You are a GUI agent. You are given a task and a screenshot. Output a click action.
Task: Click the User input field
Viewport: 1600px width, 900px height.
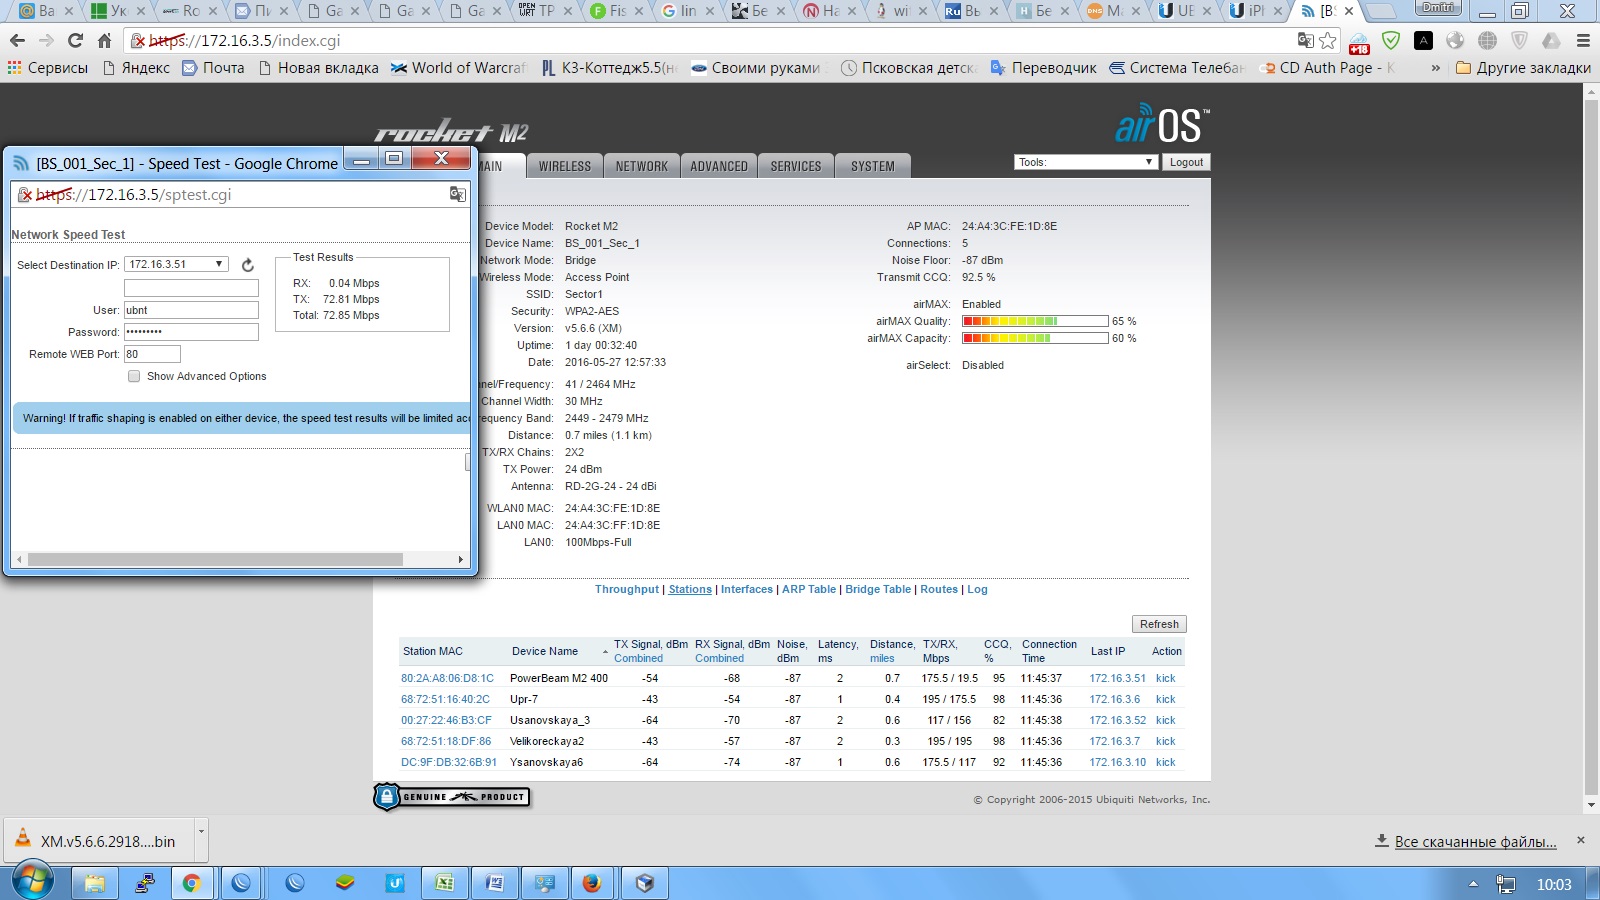coord(191,310)
